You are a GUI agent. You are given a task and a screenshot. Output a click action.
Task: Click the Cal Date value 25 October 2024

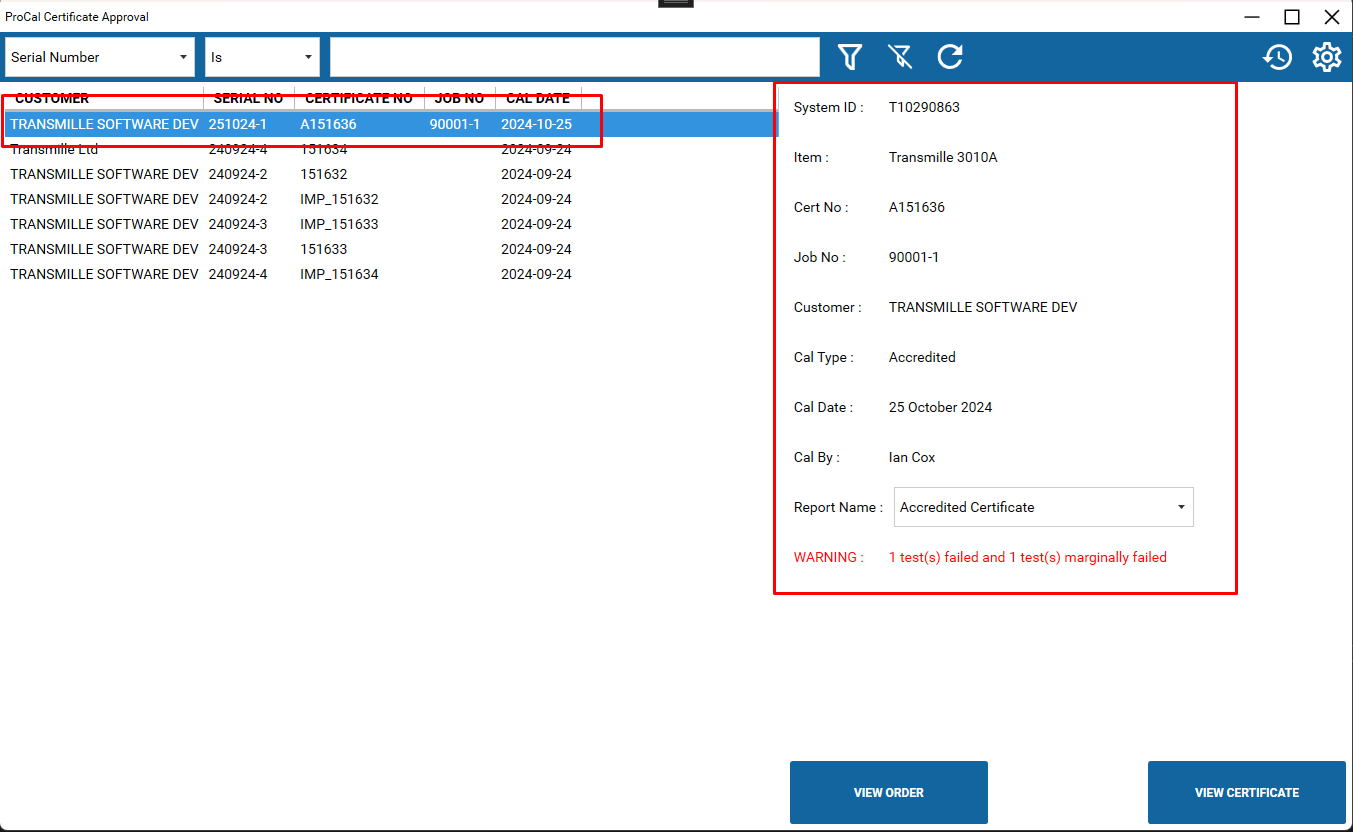click(940, 407)
